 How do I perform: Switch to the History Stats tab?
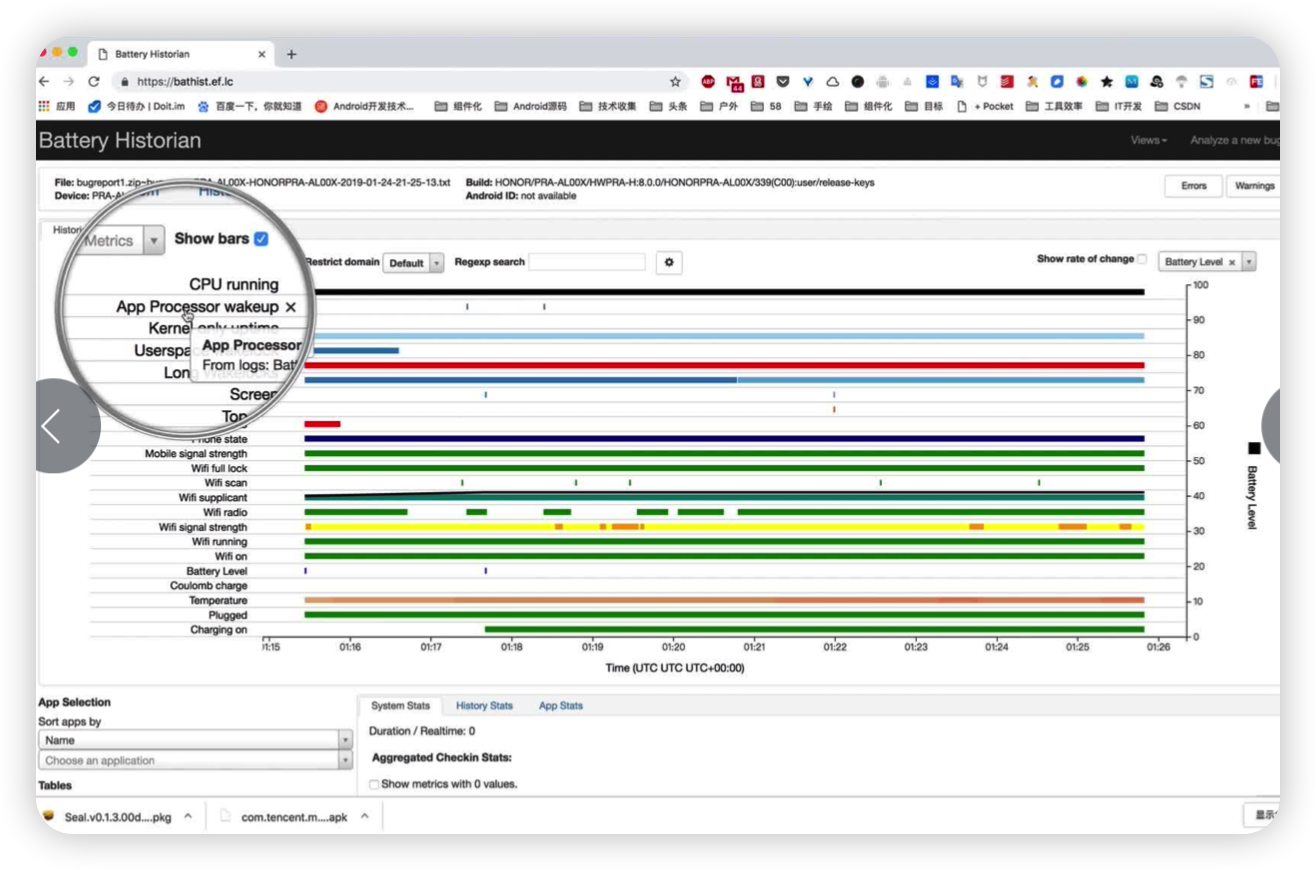(x=484, y=706)
